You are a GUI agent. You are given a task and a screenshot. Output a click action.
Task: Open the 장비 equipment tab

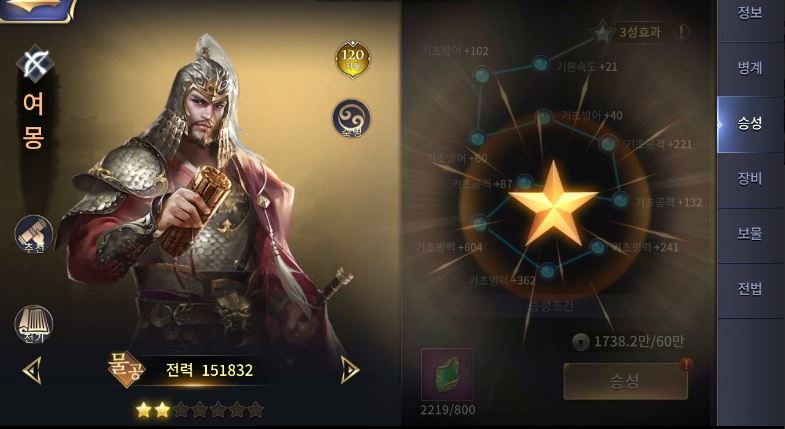pyautogui.click(x=749, y=179)
